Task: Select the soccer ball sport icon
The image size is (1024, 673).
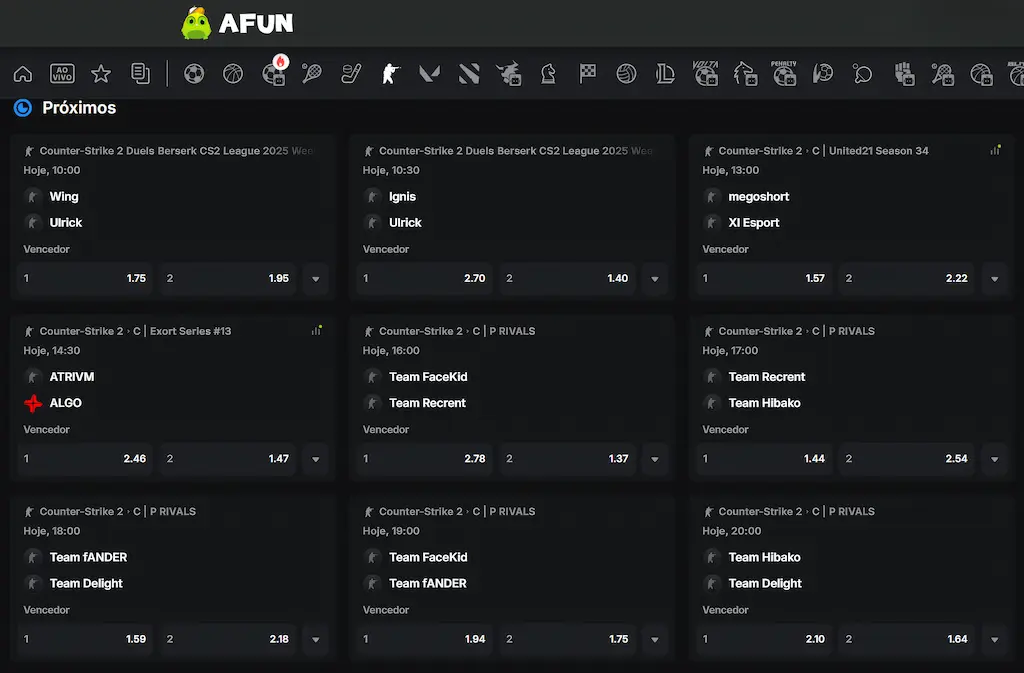Action: point(194,74)
